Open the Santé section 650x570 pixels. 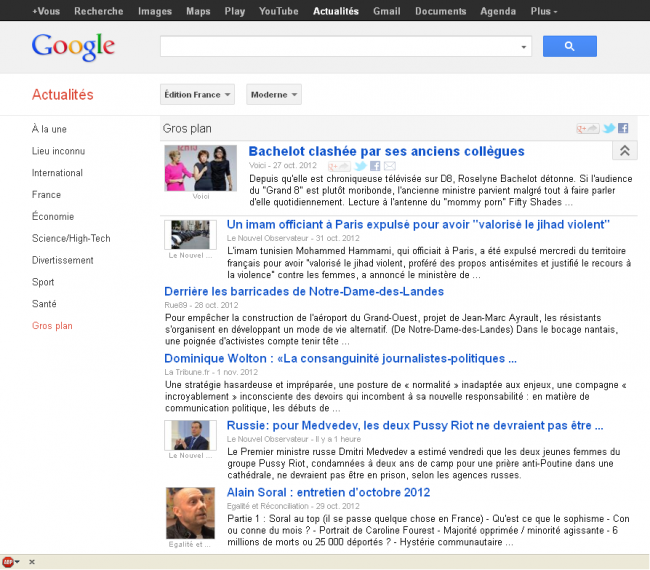click(44, 304)
